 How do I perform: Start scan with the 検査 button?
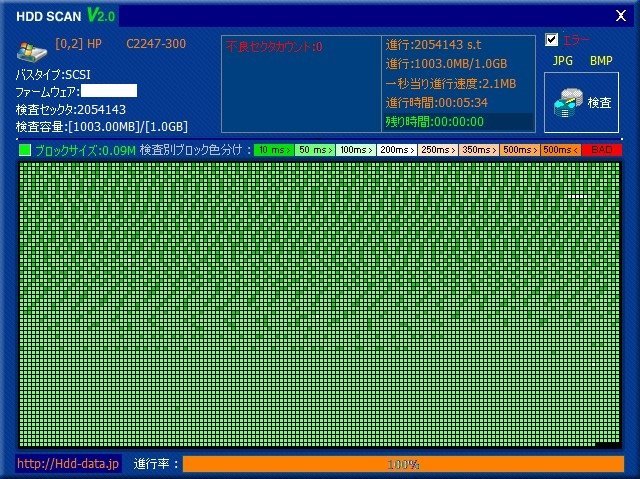click(581, 102)
